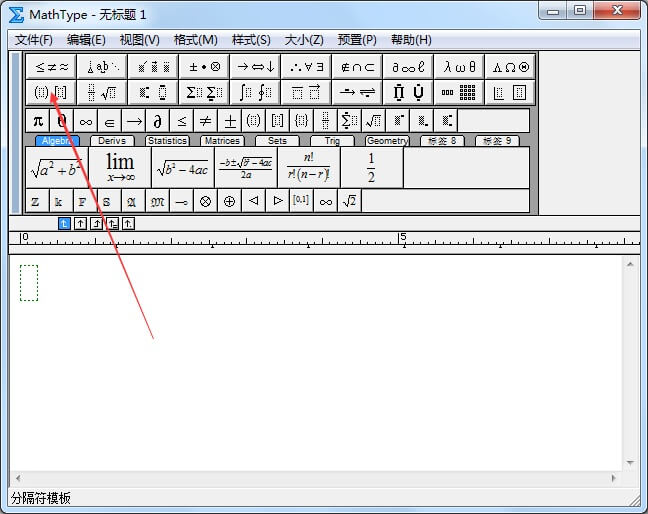Open the uppercase Greek palette (ΛΩ)
The height and width of the screenshot is (514, 648).
510,67
